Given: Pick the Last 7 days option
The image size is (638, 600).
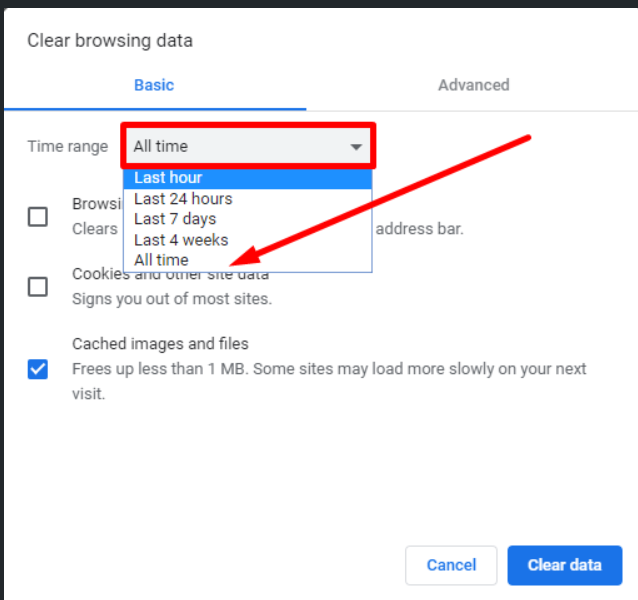Looking at the screenshot, I should click(175, 219).
